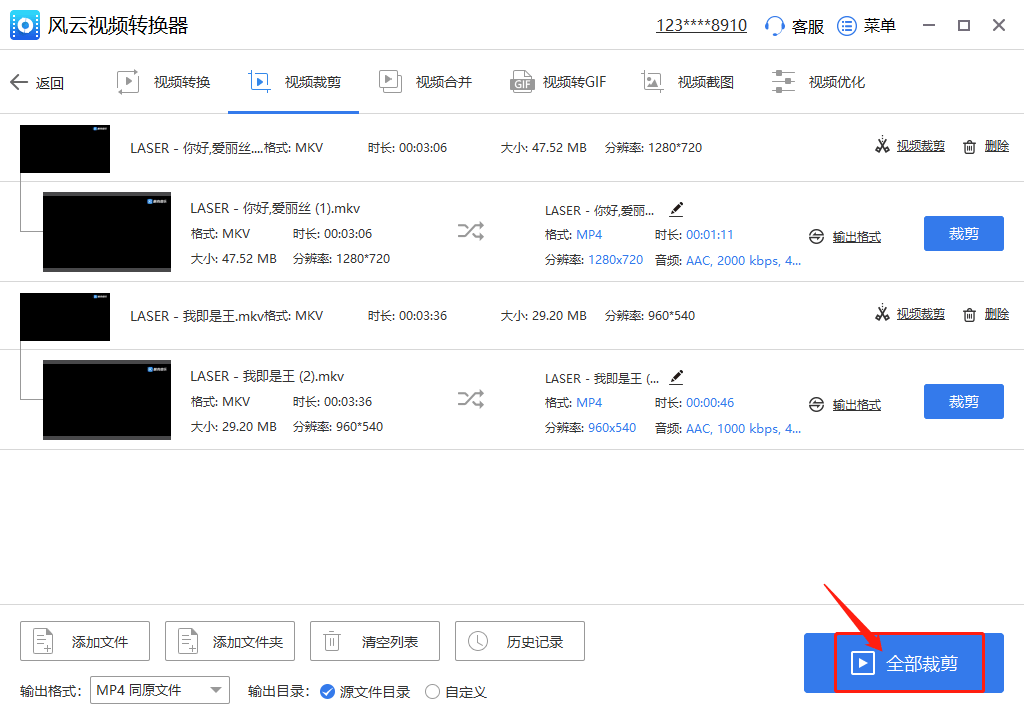Click 输出格式 icon for 你好,爱丽丝 clip

(816, 237)
